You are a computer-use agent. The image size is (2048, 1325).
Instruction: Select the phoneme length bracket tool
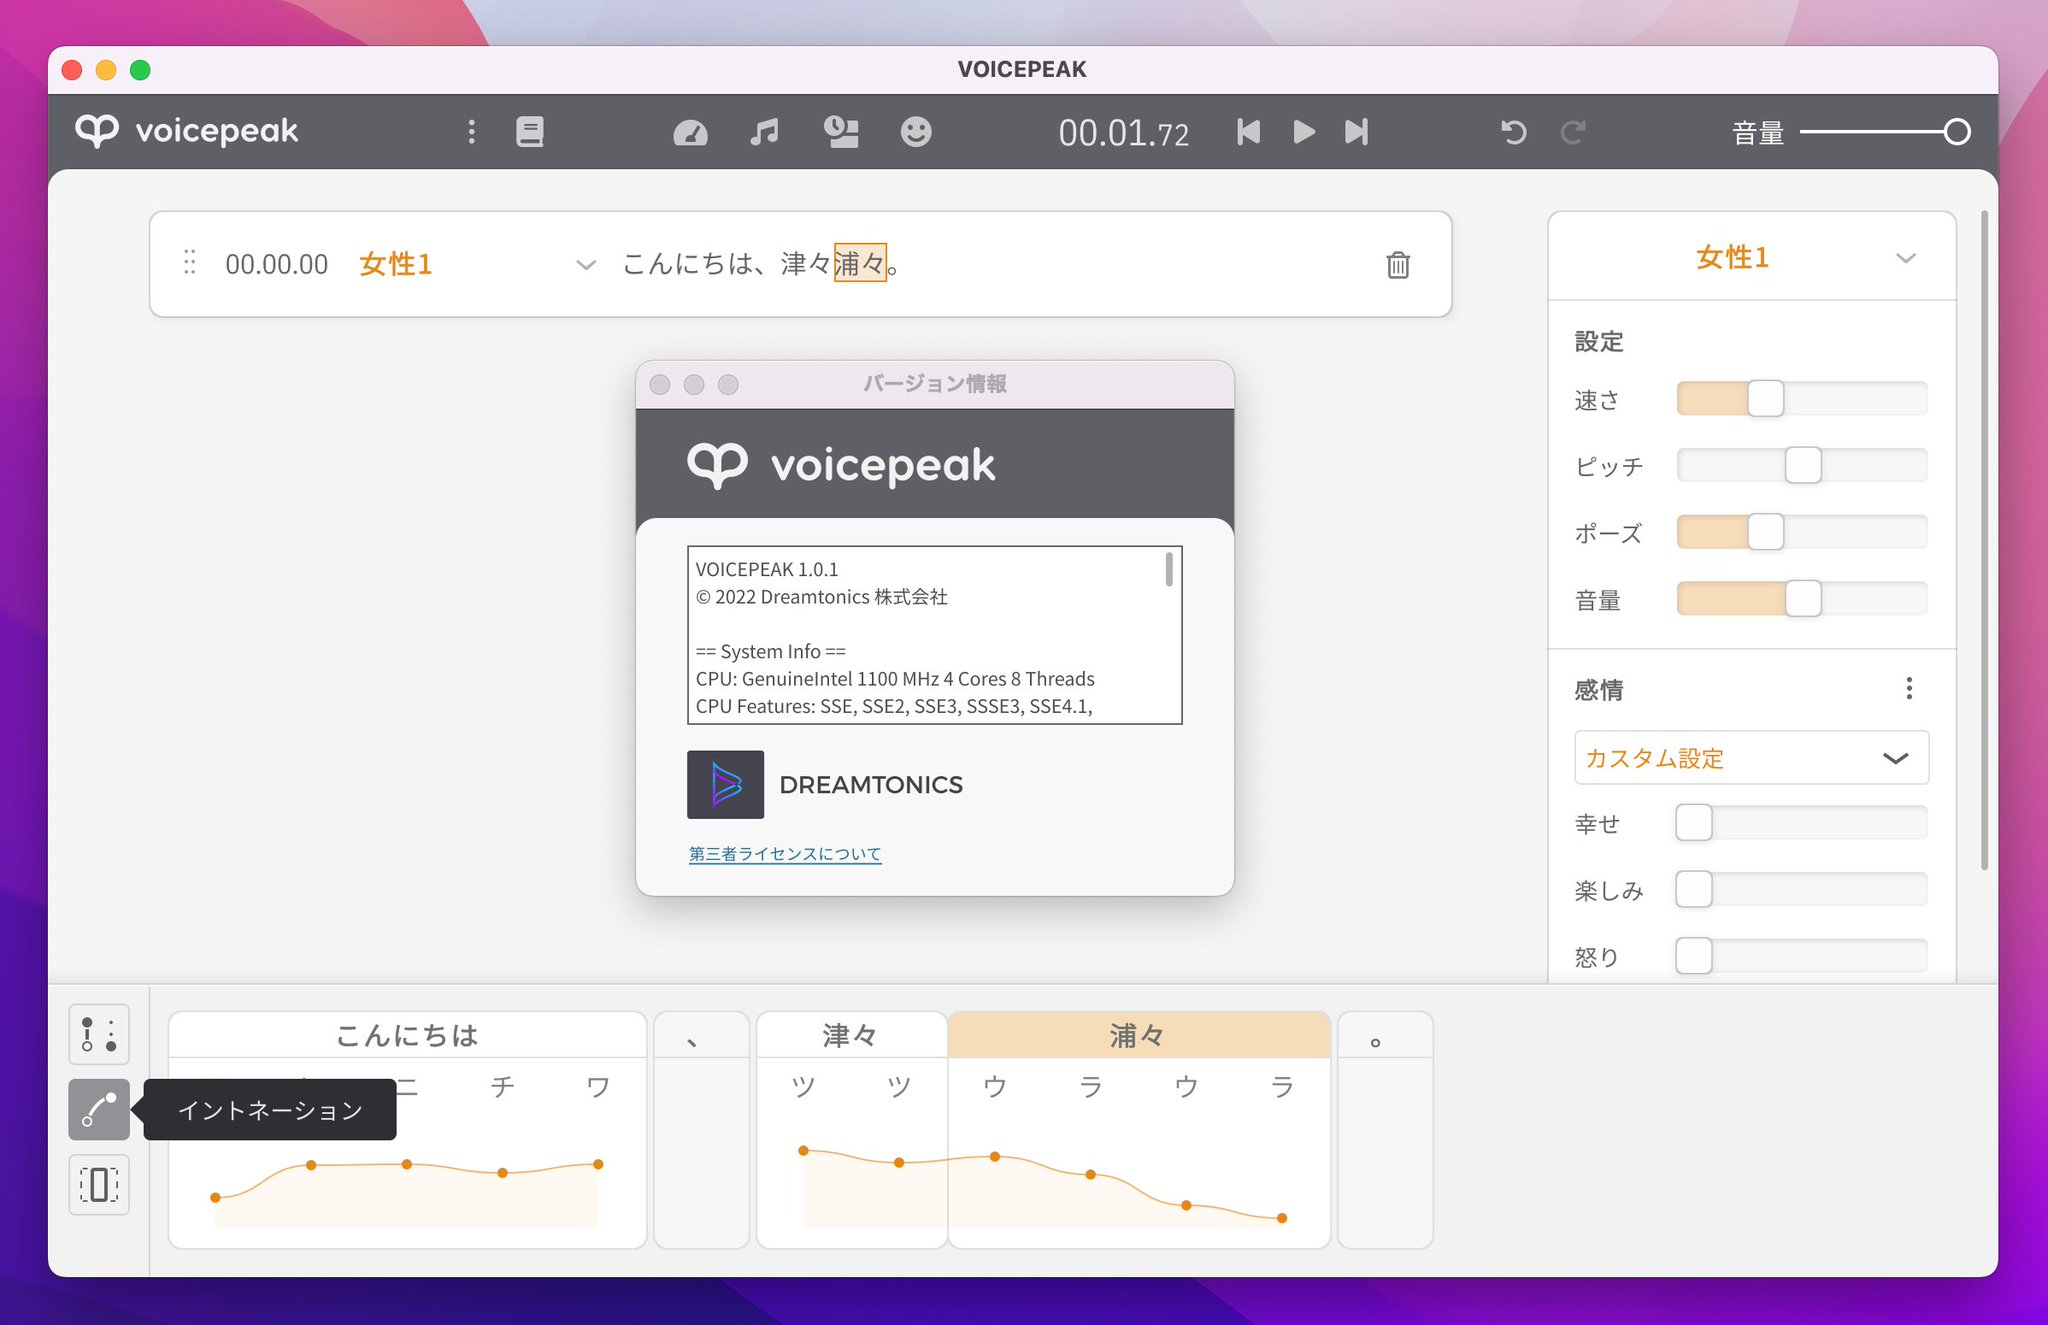99,1185
